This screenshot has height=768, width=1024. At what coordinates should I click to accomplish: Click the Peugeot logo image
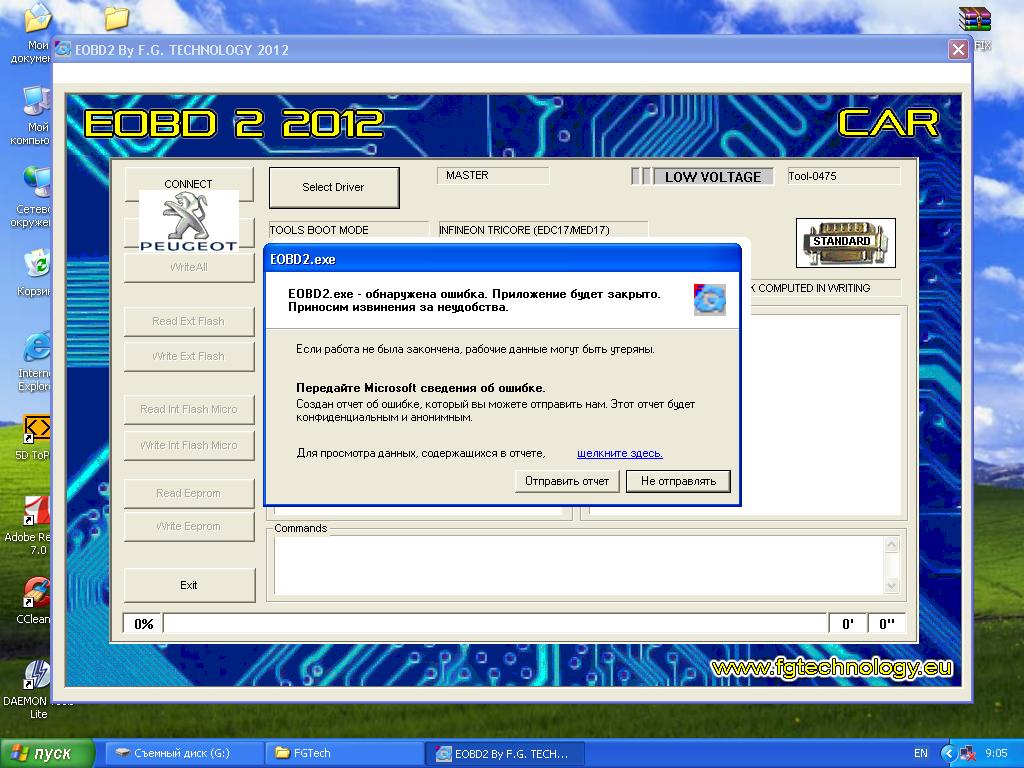pyautogui.click(x=188, y=221)
